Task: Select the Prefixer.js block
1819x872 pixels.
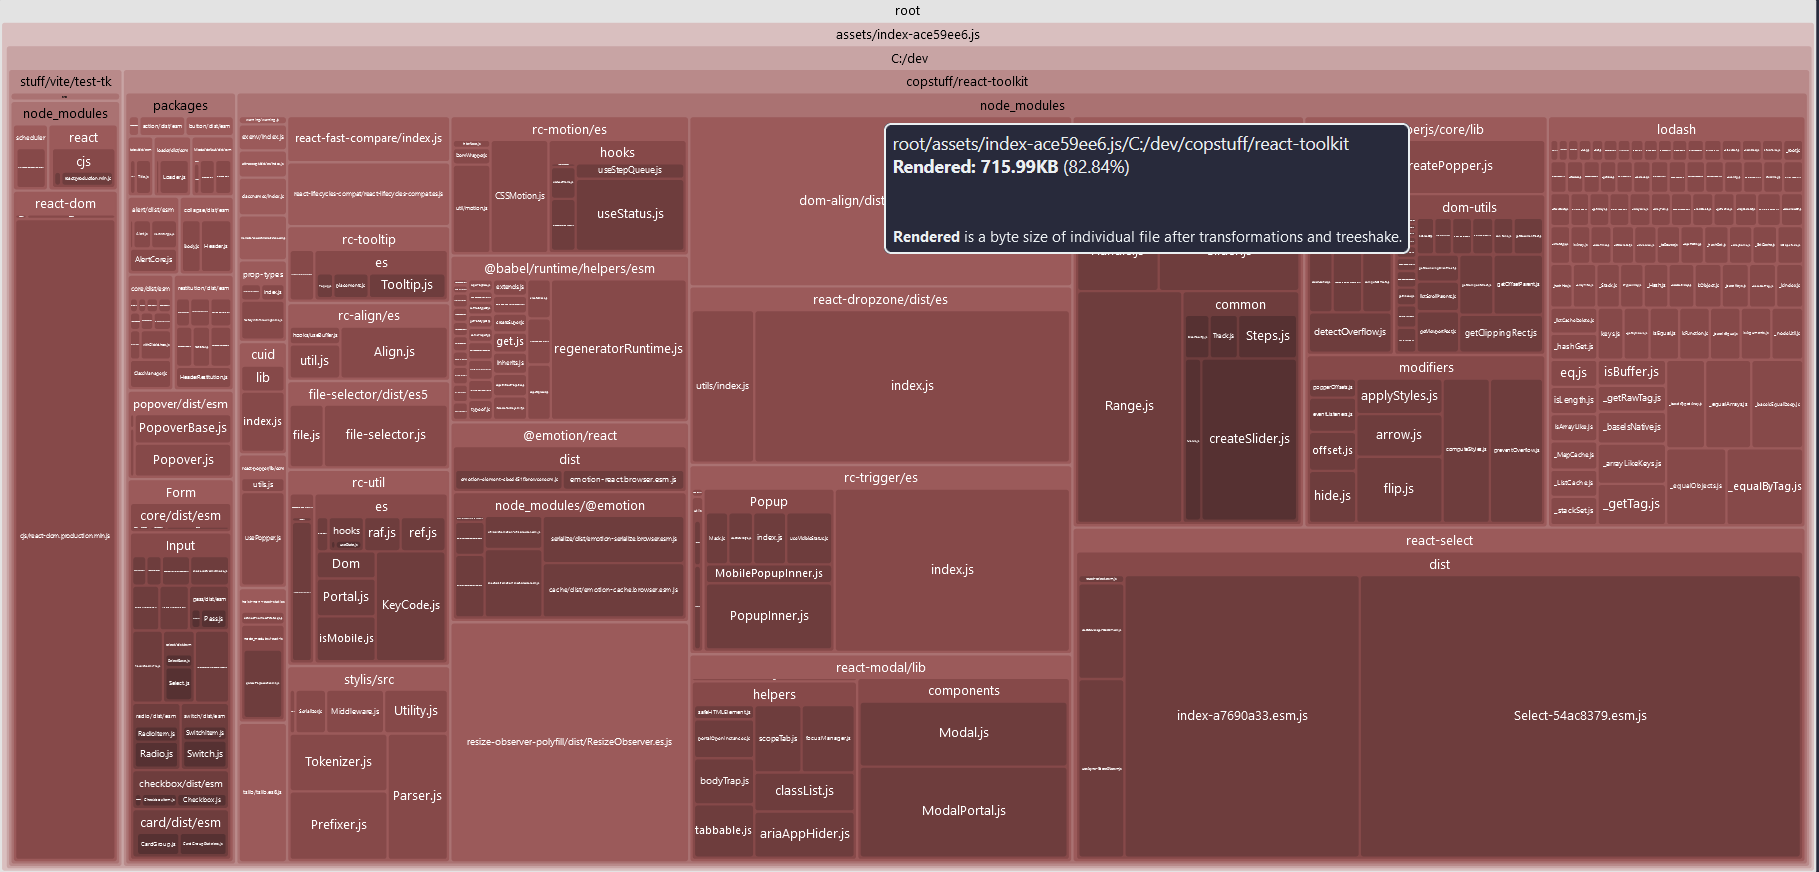Action: (338, 825)
